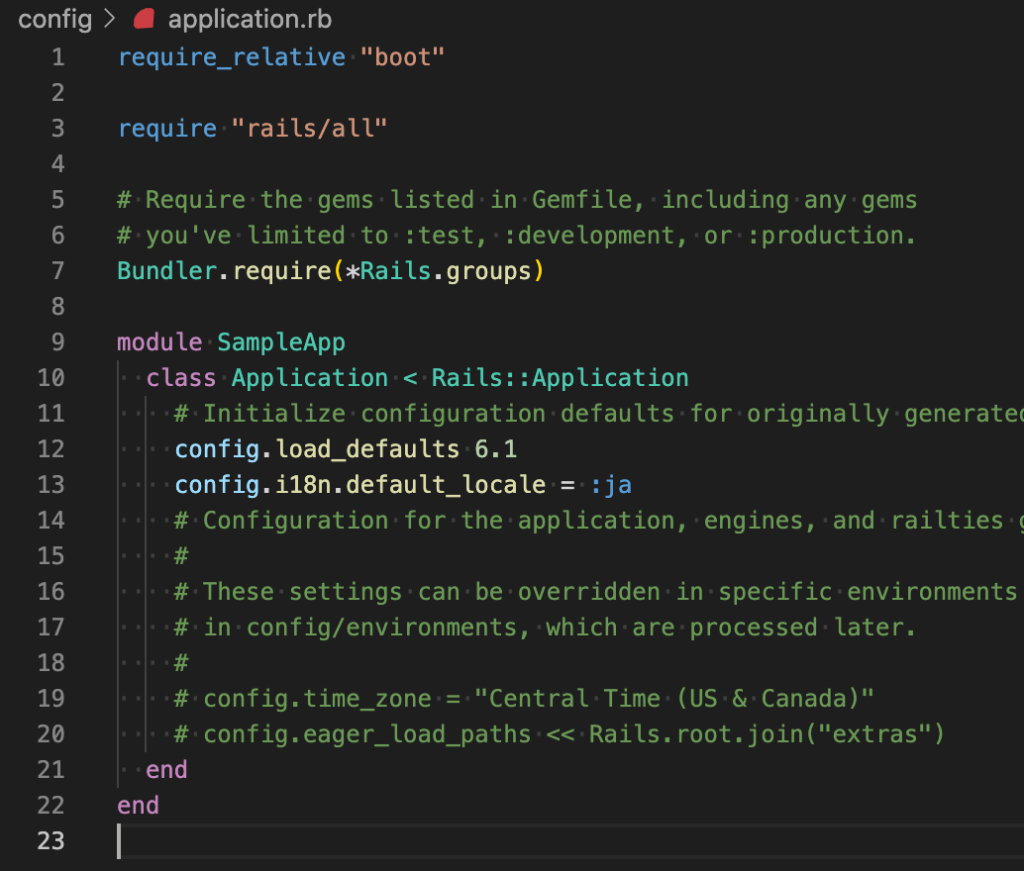Expand the breadcrumb chevron after config
Viewport: 1024px width, 871px height.
click(110, 19)
